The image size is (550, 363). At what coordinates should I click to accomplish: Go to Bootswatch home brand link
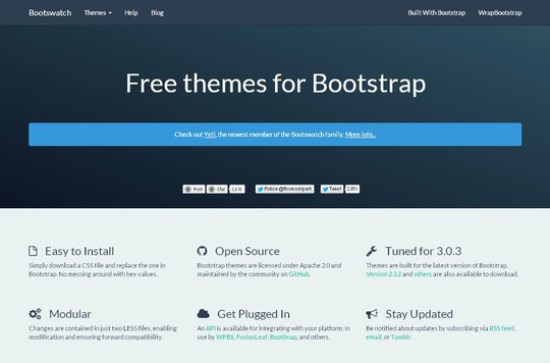pos(50,13)
